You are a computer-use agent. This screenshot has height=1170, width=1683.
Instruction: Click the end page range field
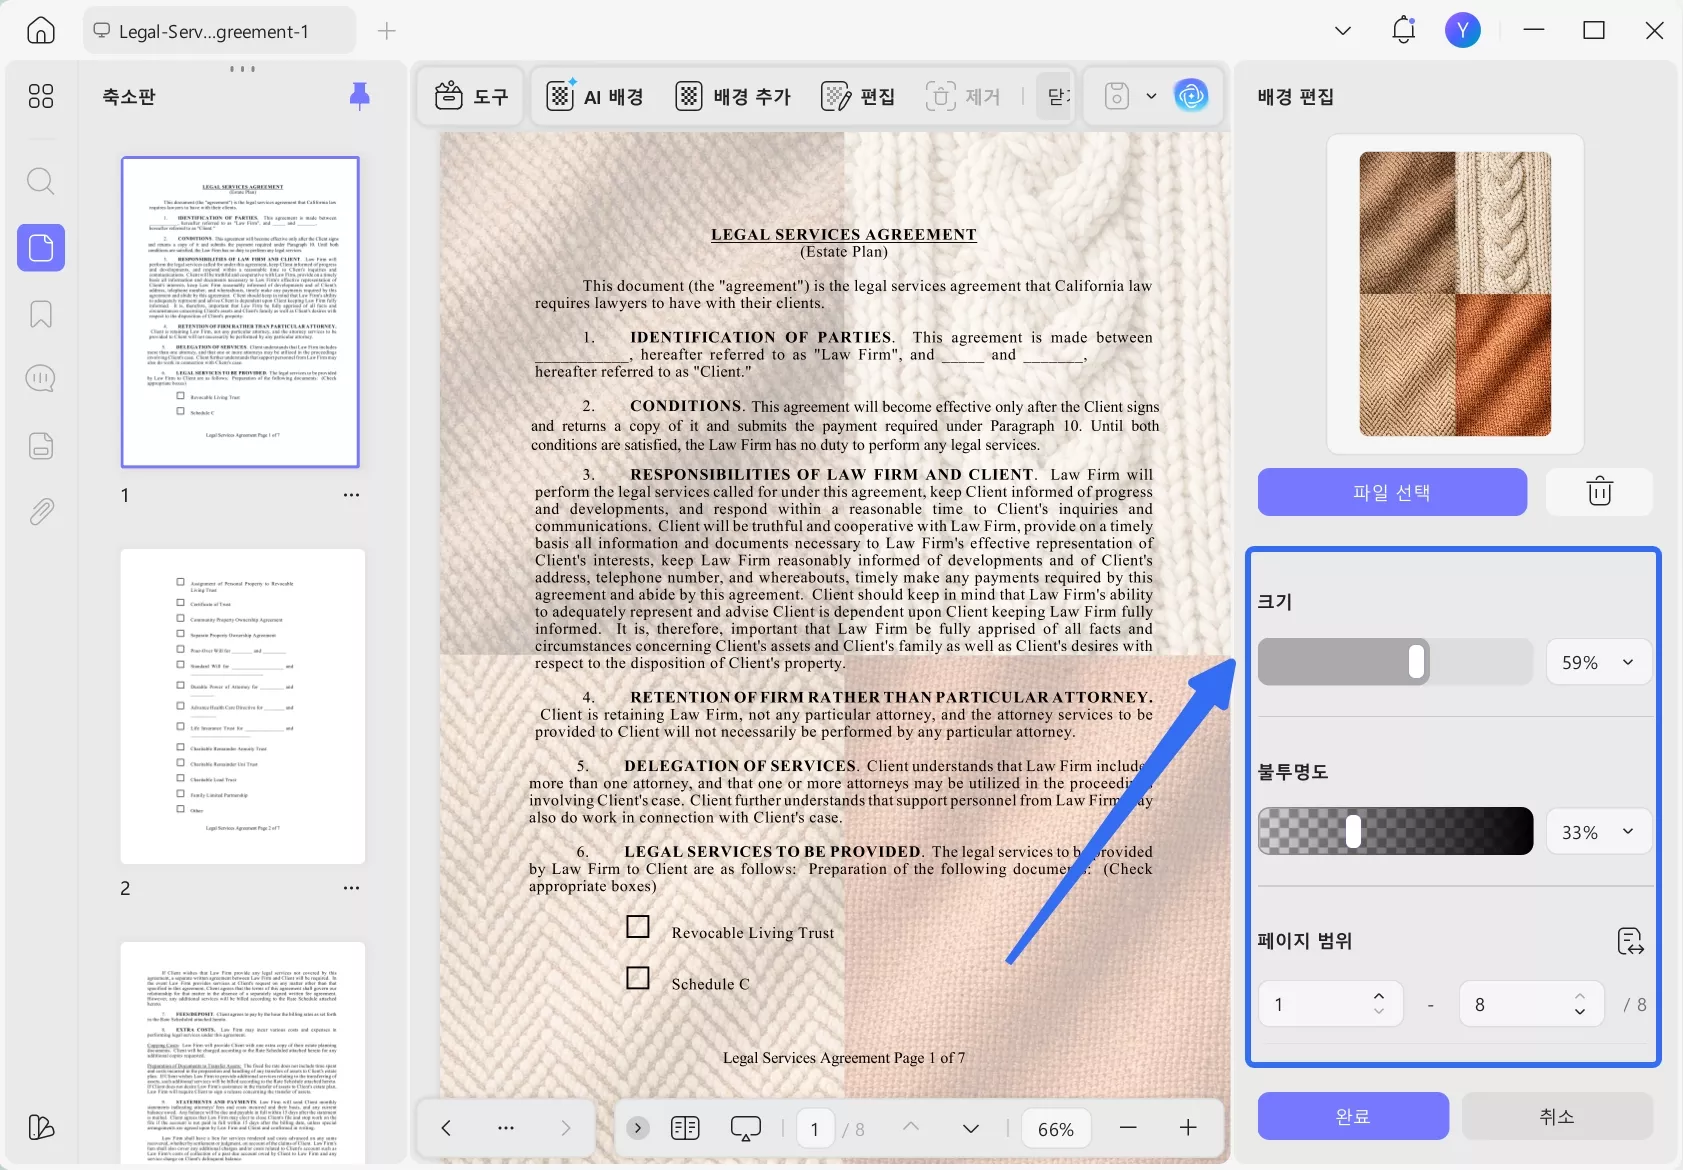click(1532, 1004)
